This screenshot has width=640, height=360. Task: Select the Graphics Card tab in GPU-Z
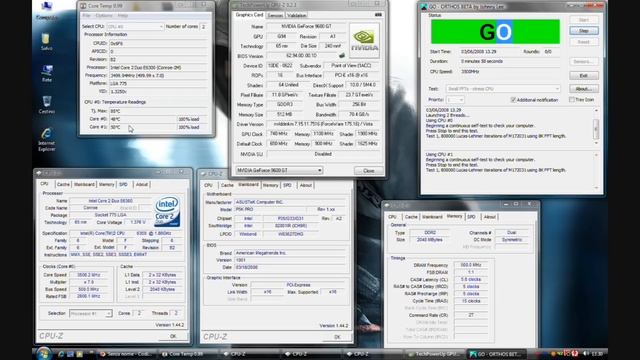pos(249,15)
